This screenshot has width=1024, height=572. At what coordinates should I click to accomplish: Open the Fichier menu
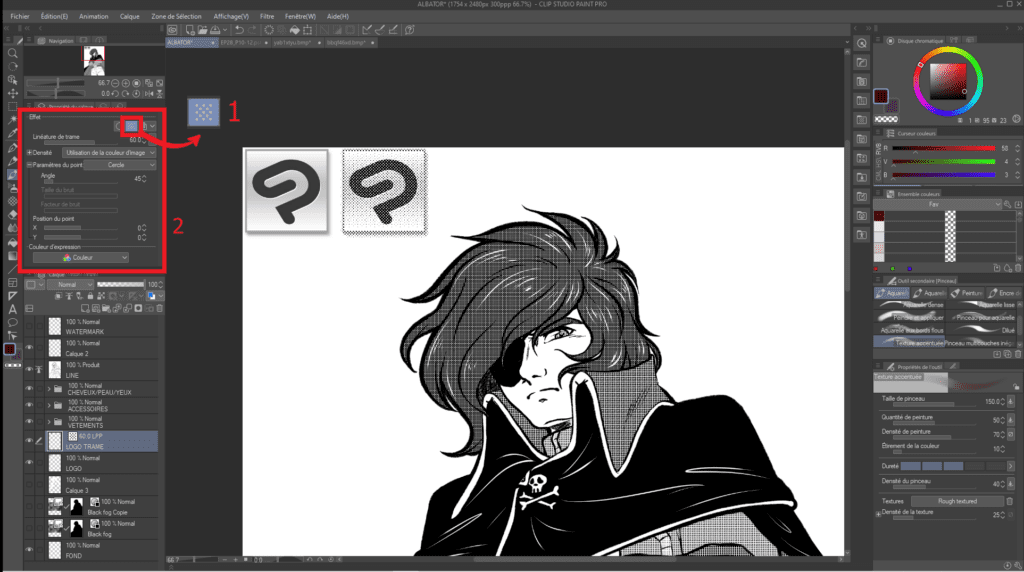(20, 16)
